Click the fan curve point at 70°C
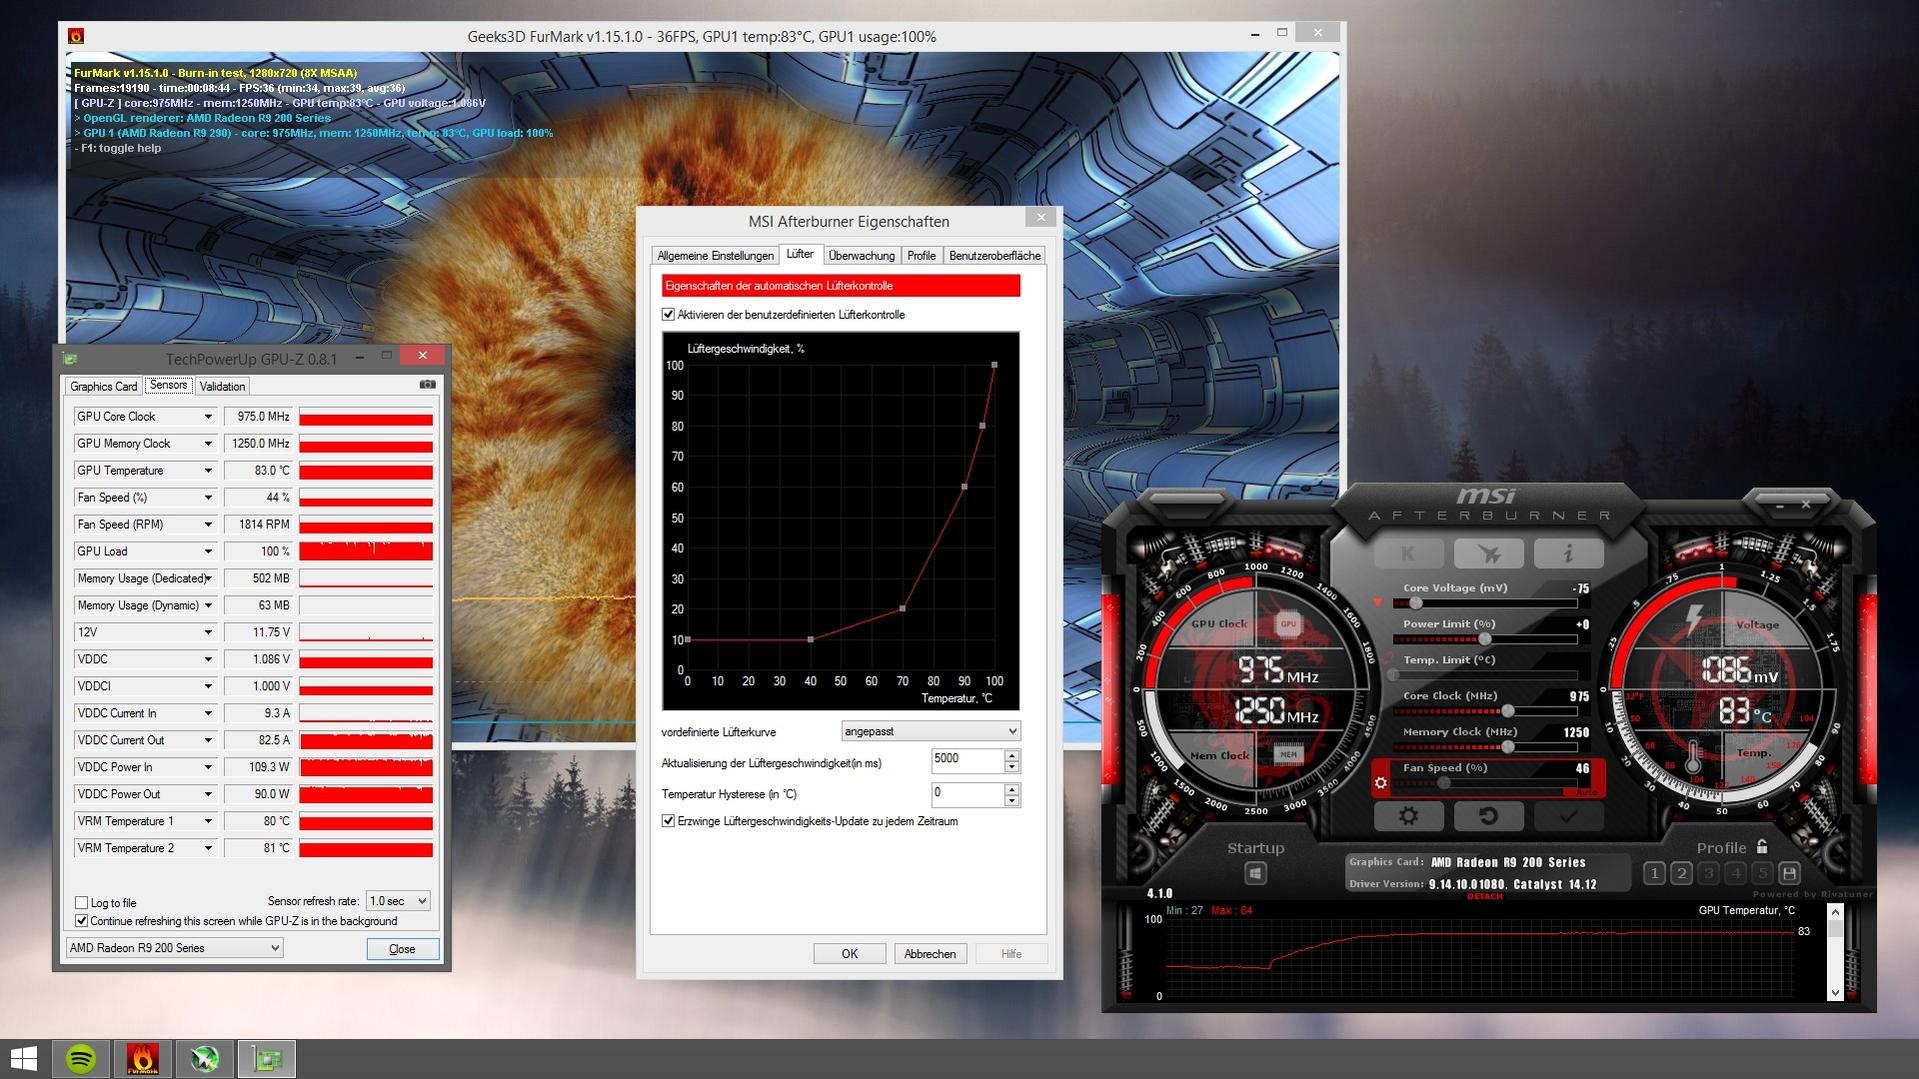1919x1079 pixels. [902, 608]
